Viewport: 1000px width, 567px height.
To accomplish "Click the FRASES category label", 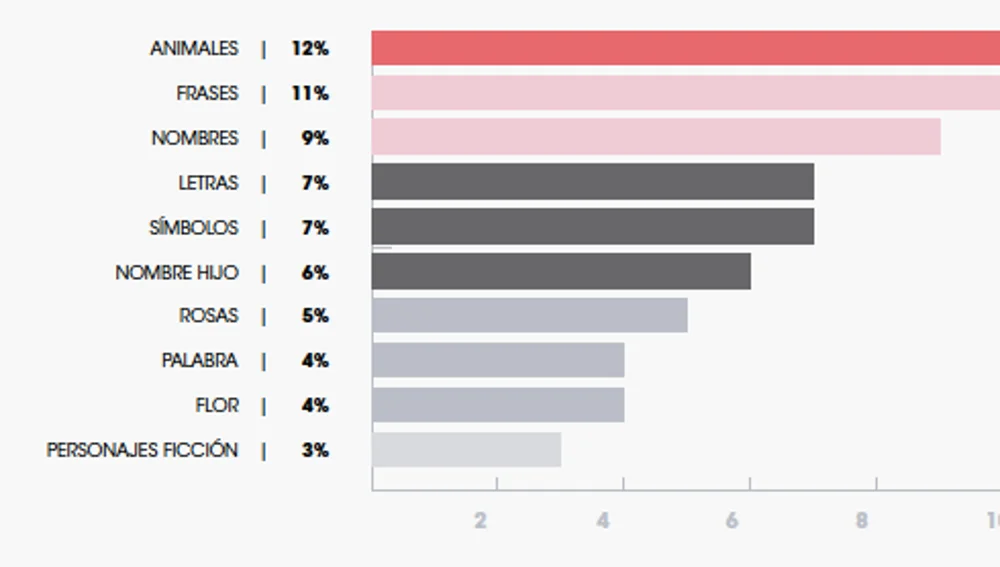I will coord(207,93).
